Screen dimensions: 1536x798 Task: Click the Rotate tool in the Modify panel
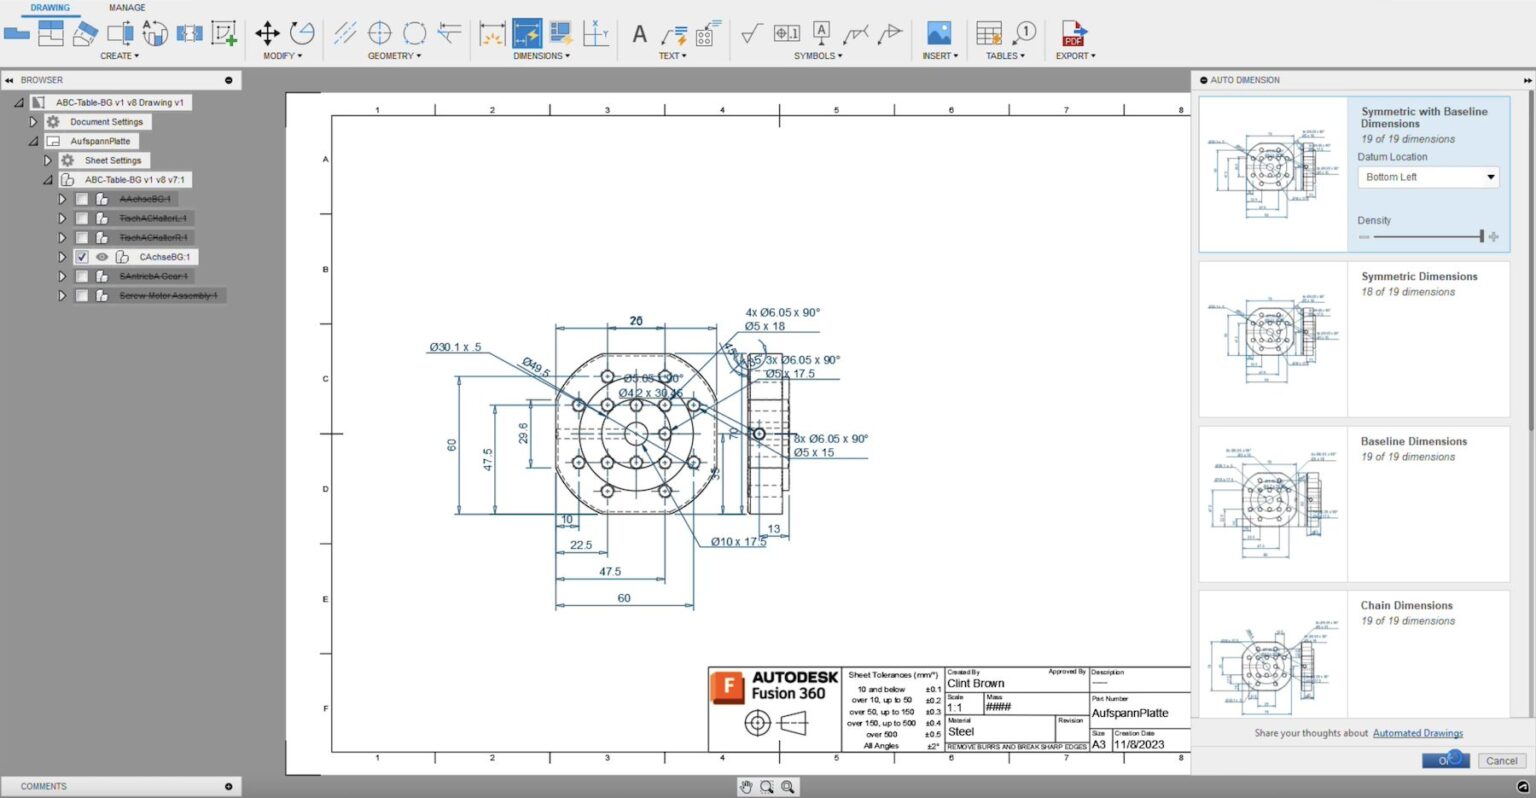click(x=303, y=32)
